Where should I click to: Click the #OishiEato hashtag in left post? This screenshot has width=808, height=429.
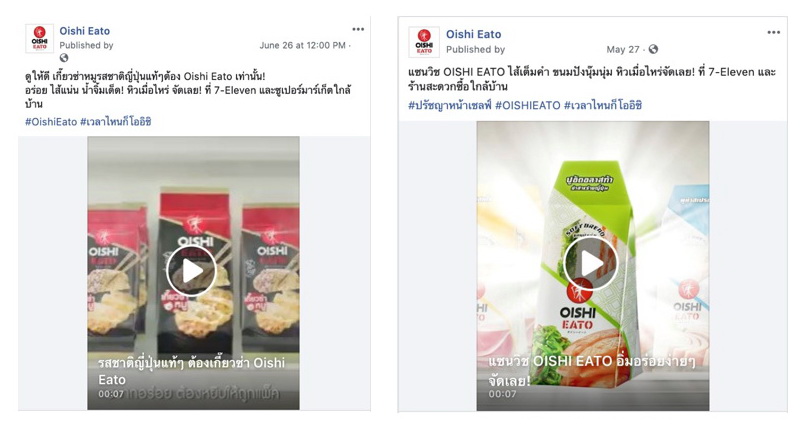[x=51, y=122]
